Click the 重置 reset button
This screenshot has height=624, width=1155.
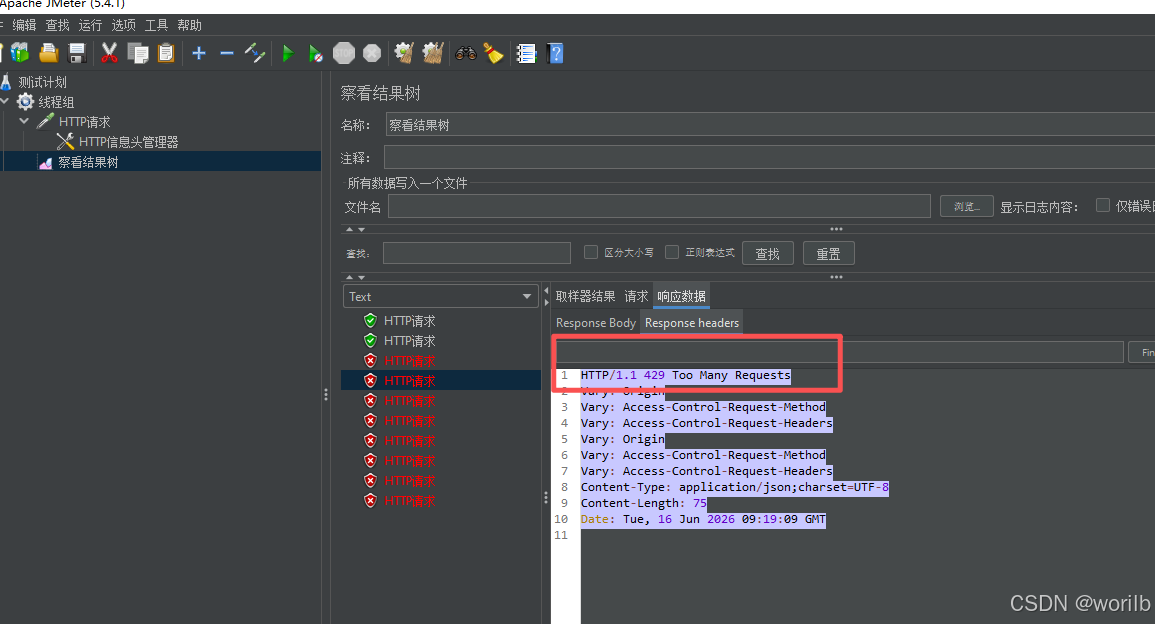828,253
